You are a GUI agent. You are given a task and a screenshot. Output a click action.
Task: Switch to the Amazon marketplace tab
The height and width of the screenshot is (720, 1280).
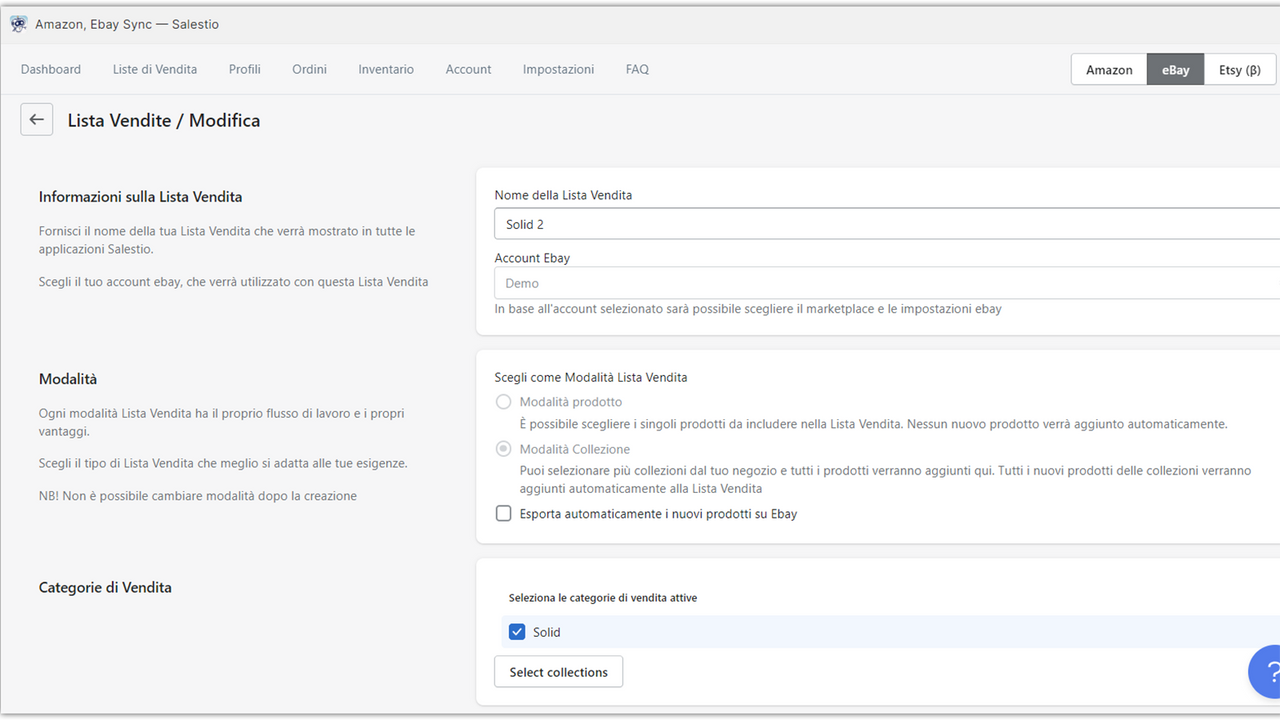click(x=1109, y=70)
